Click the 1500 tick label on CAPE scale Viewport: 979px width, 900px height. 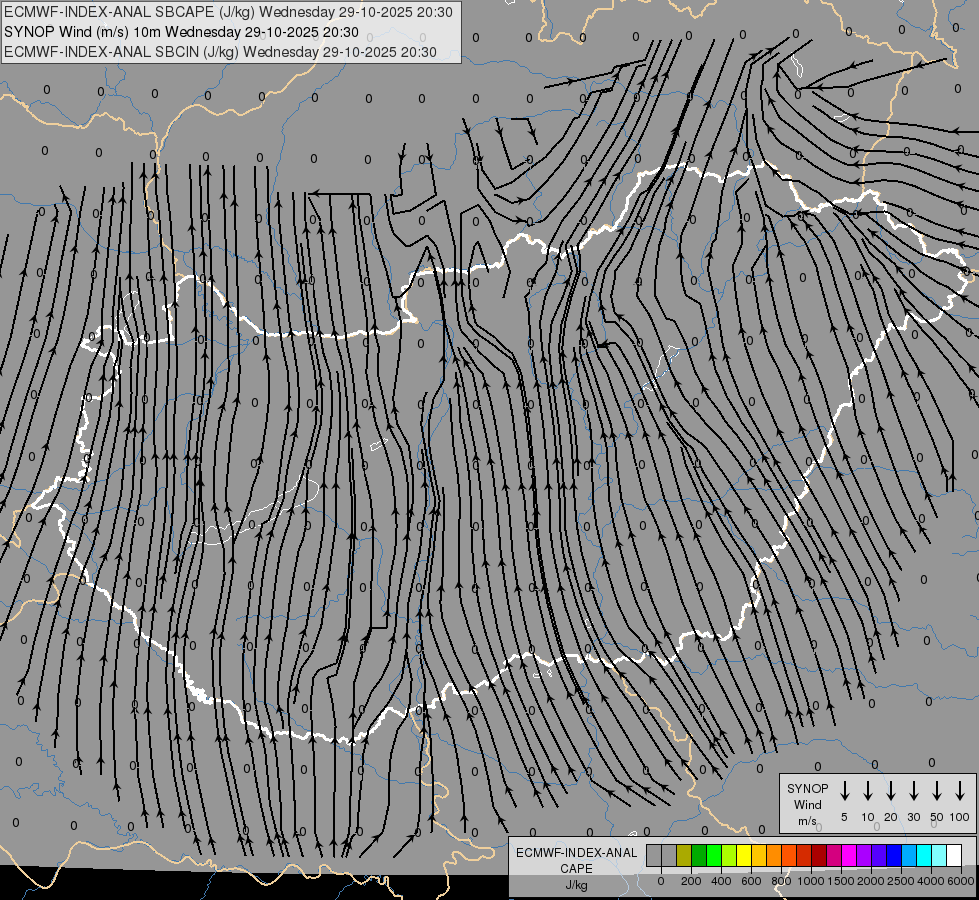(x=841, y=881)
